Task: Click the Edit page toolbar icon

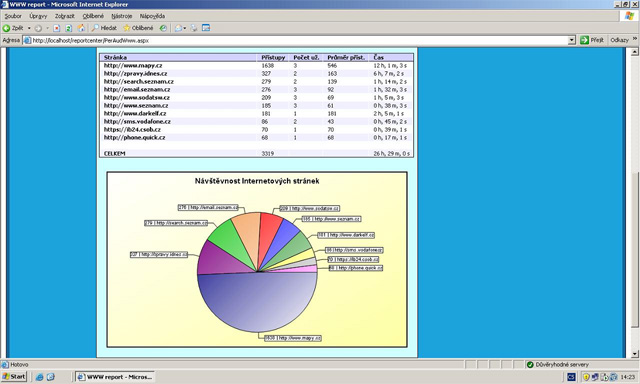Action: [206, 28]
